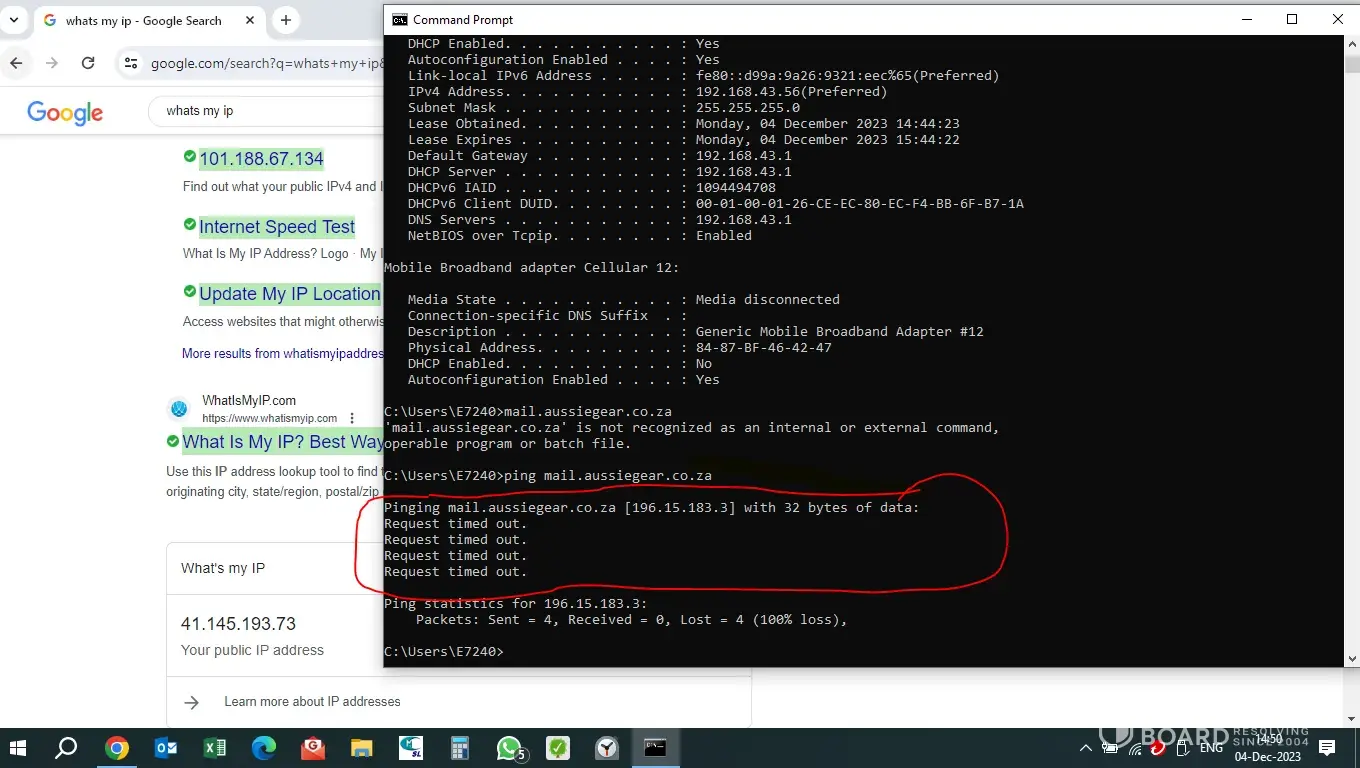Click 'Your public IP address' caption
1360x768 pixels.
(252, 650)
